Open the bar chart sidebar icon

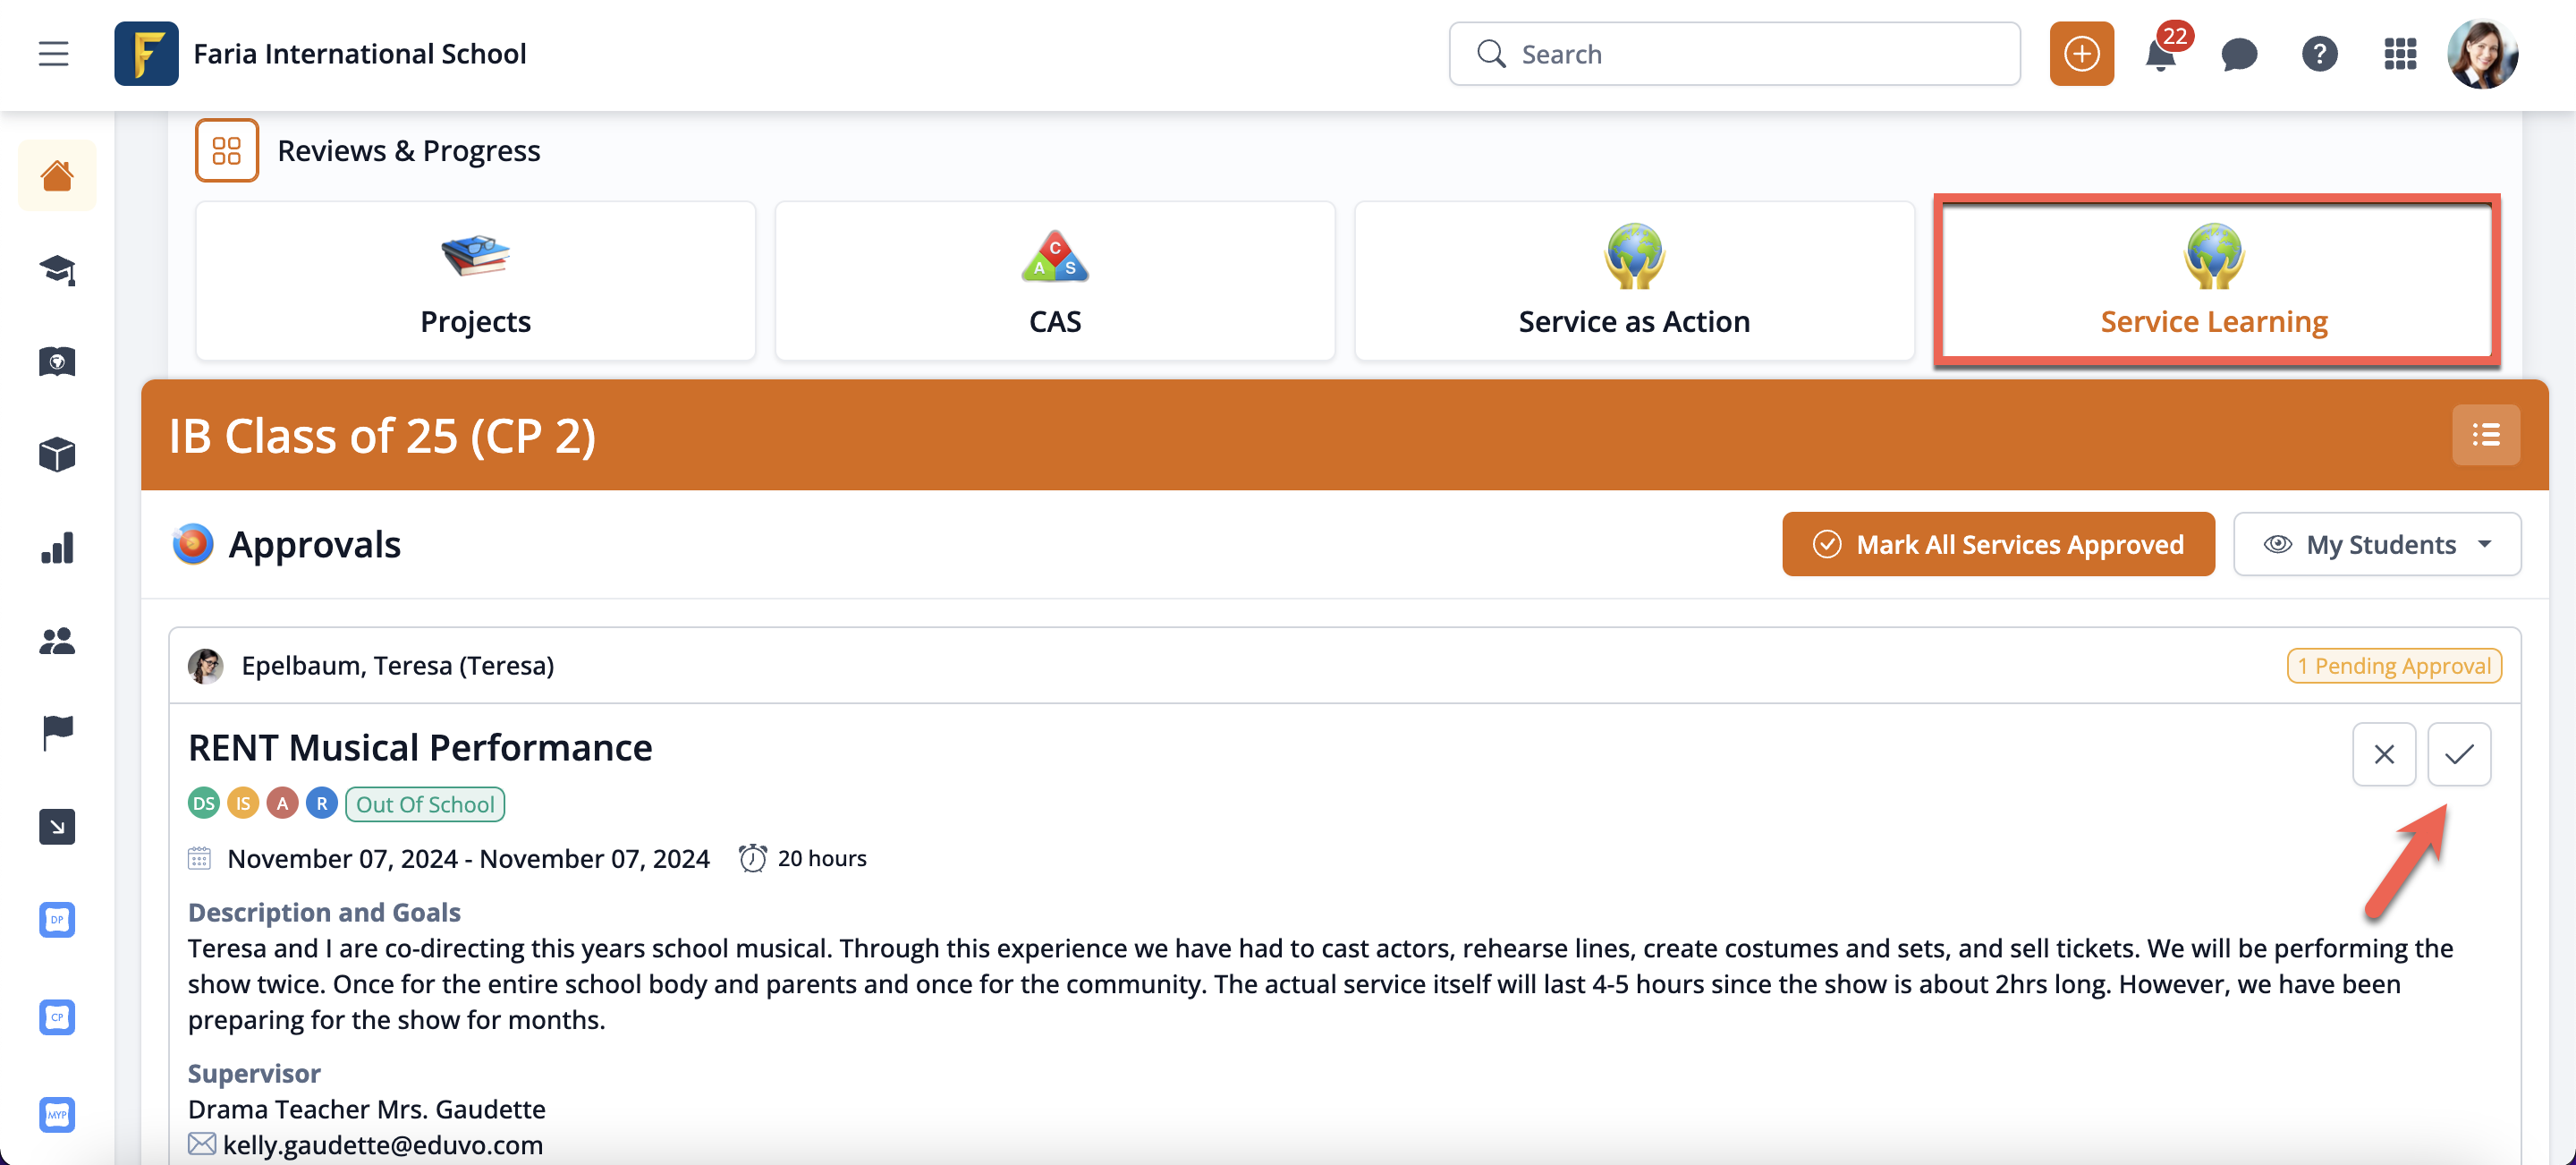(x=57, y=547)
